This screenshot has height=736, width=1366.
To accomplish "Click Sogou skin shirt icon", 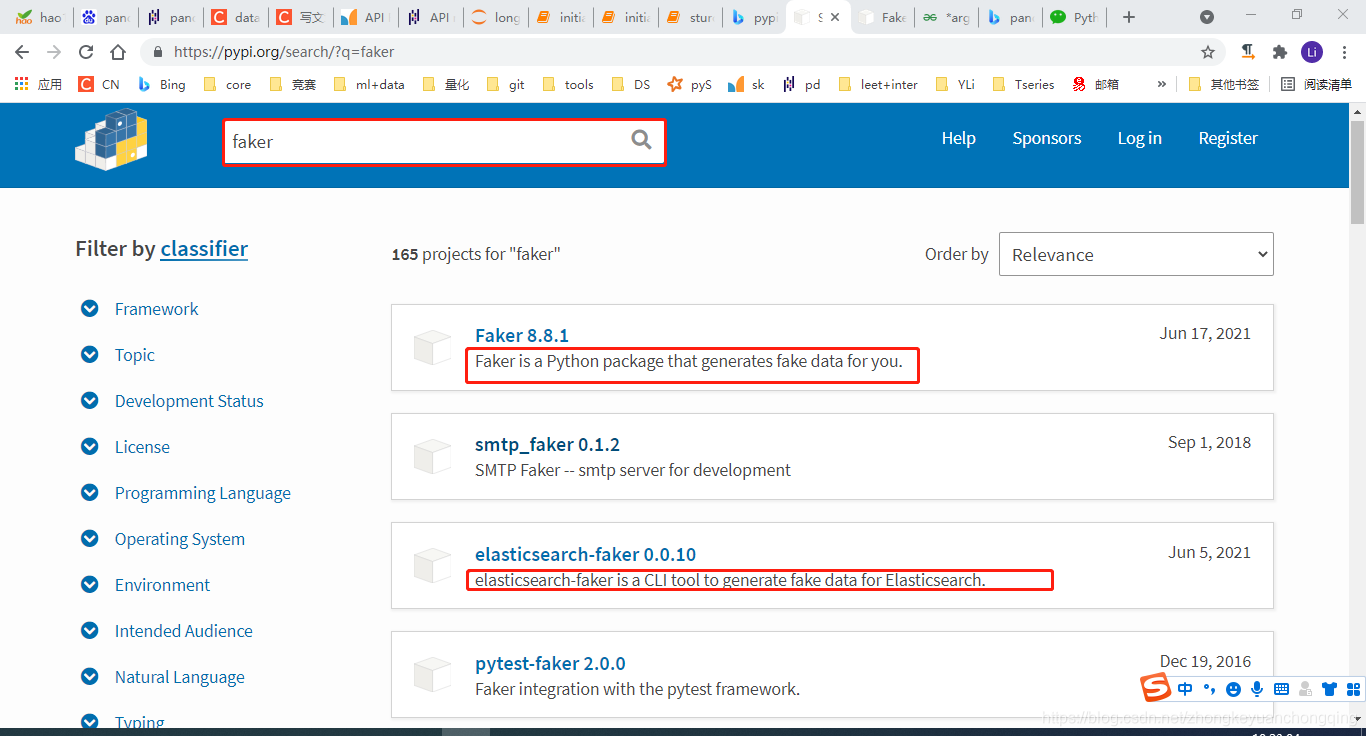I will click(x=1330, y=689).
